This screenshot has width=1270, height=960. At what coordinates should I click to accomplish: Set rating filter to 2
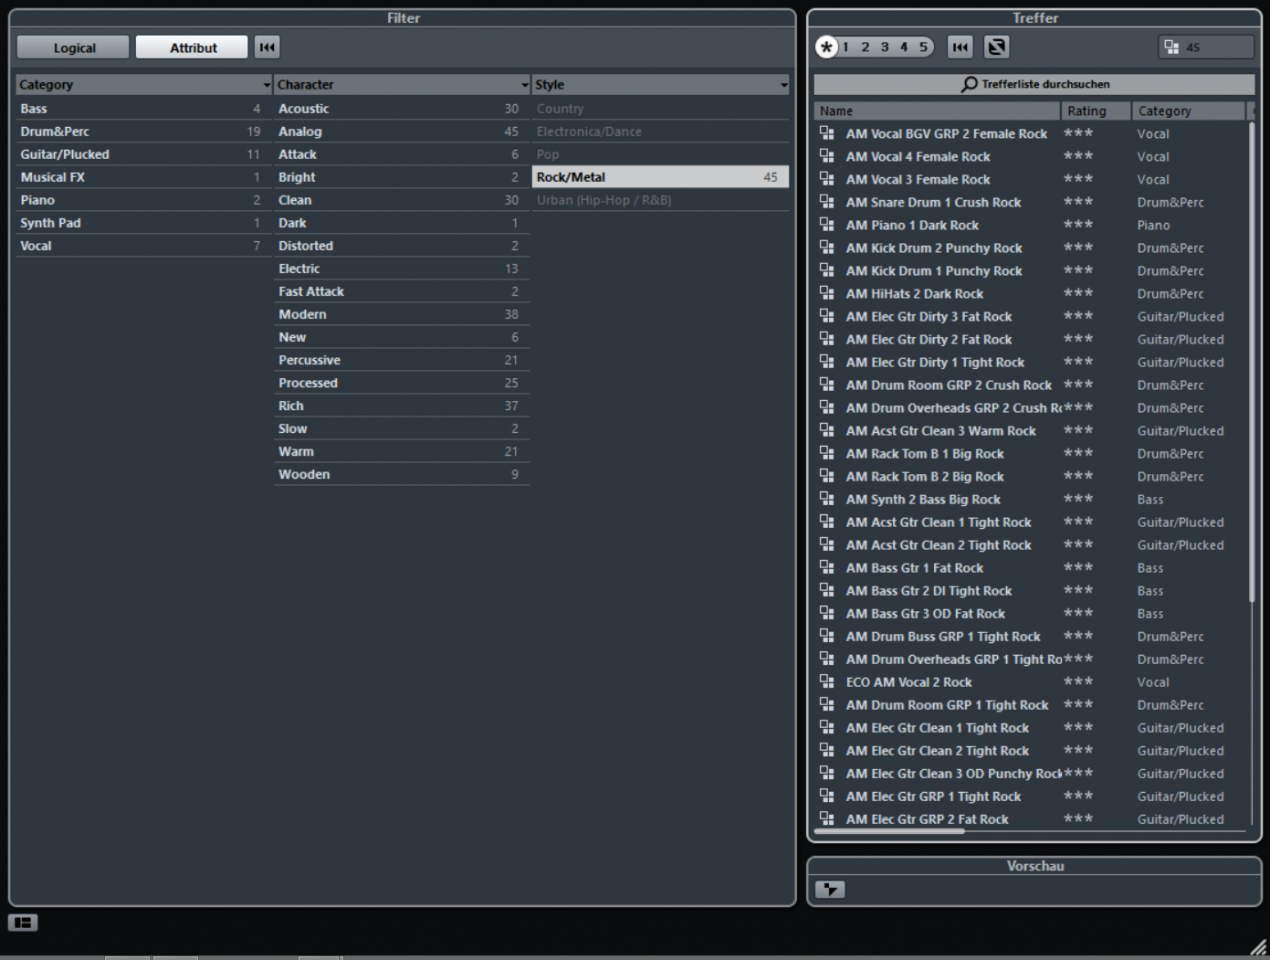(x=866, y=47)
